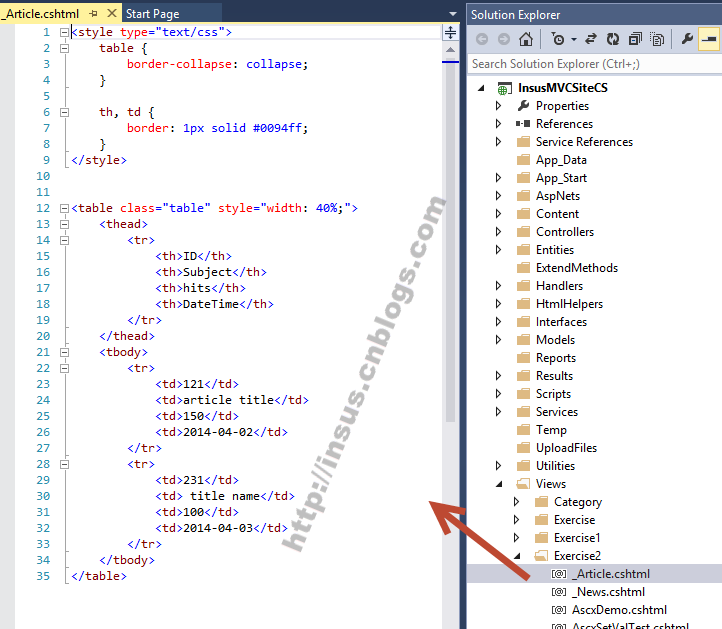This screenshot has height=629, width=722.
Task: Click the editor vertical scrollbar thumb
Action: click(450, 242)
